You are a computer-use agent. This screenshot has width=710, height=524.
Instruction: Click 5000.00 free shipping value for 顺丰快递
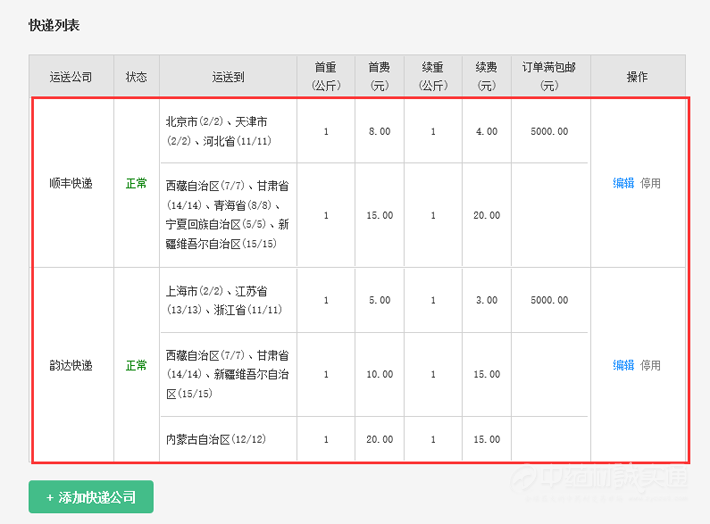click(549, 131)
